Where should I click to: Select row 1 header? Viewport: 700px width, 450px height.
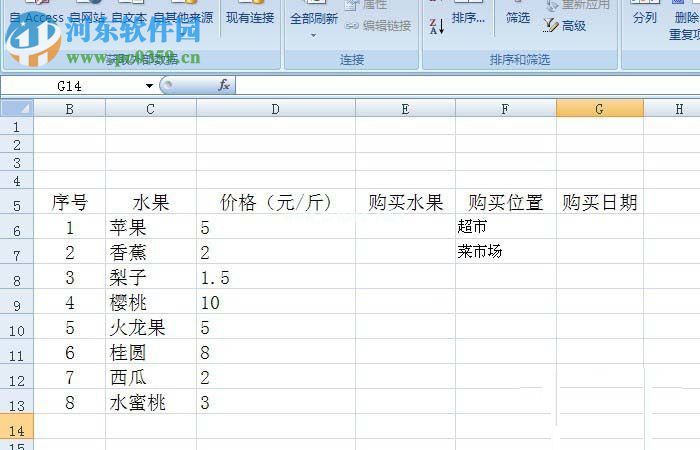click(17, 127)
